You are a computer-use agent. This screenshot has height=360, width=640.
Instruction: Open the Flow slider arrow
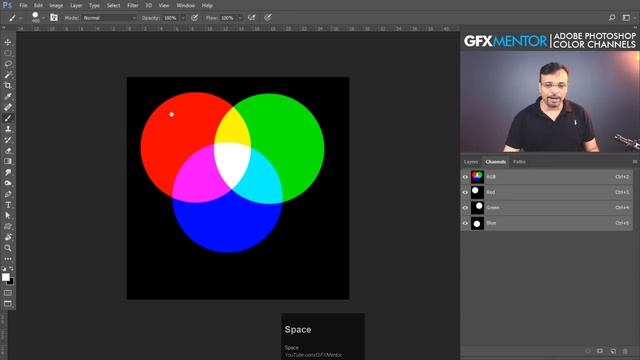[x=240, y=18]
